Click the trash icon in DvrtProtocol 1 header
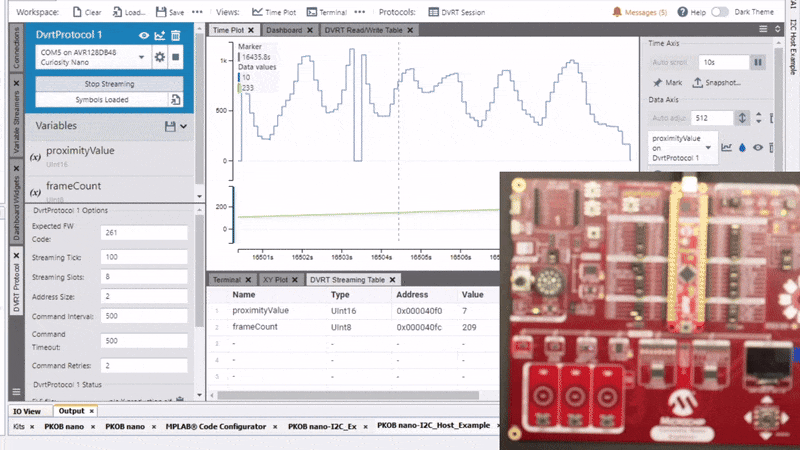The image size is (800, 450). tap(176, 36)
